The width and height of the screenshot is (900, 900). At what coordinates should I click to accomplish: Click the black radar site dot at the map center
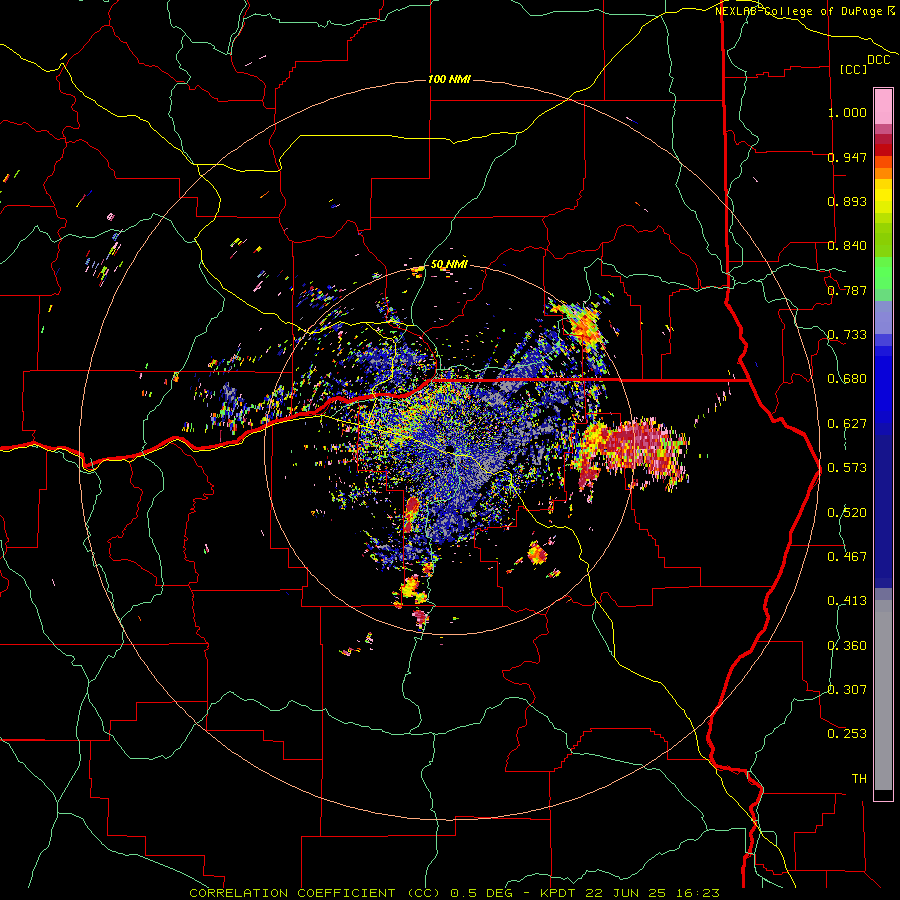pyautogui.click(x=449, y=449)
